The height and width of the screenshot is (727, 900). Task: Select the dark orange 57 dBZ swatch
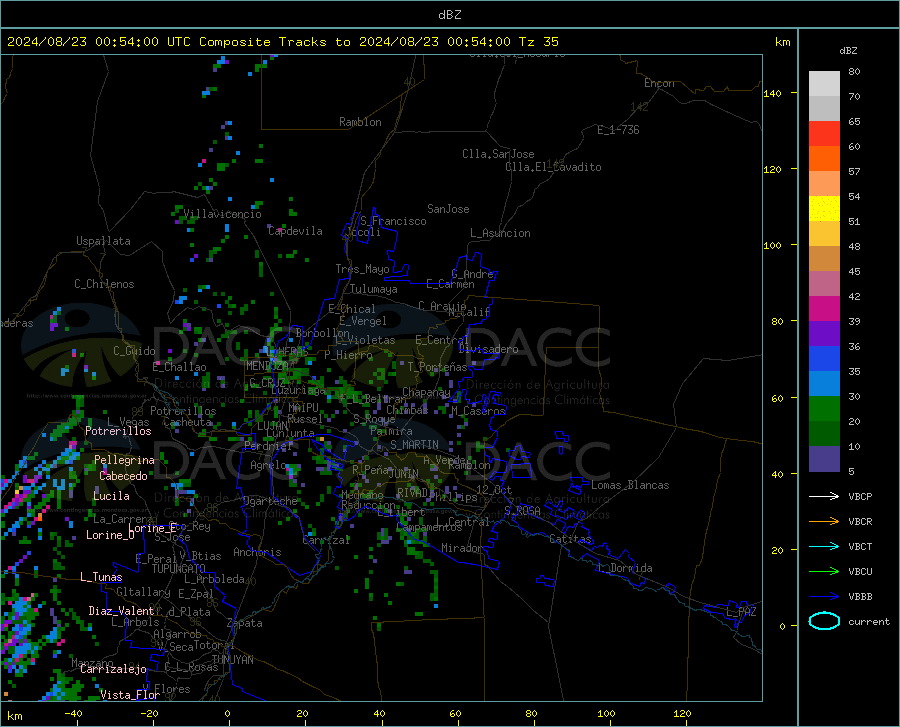[x=824, y=159]
